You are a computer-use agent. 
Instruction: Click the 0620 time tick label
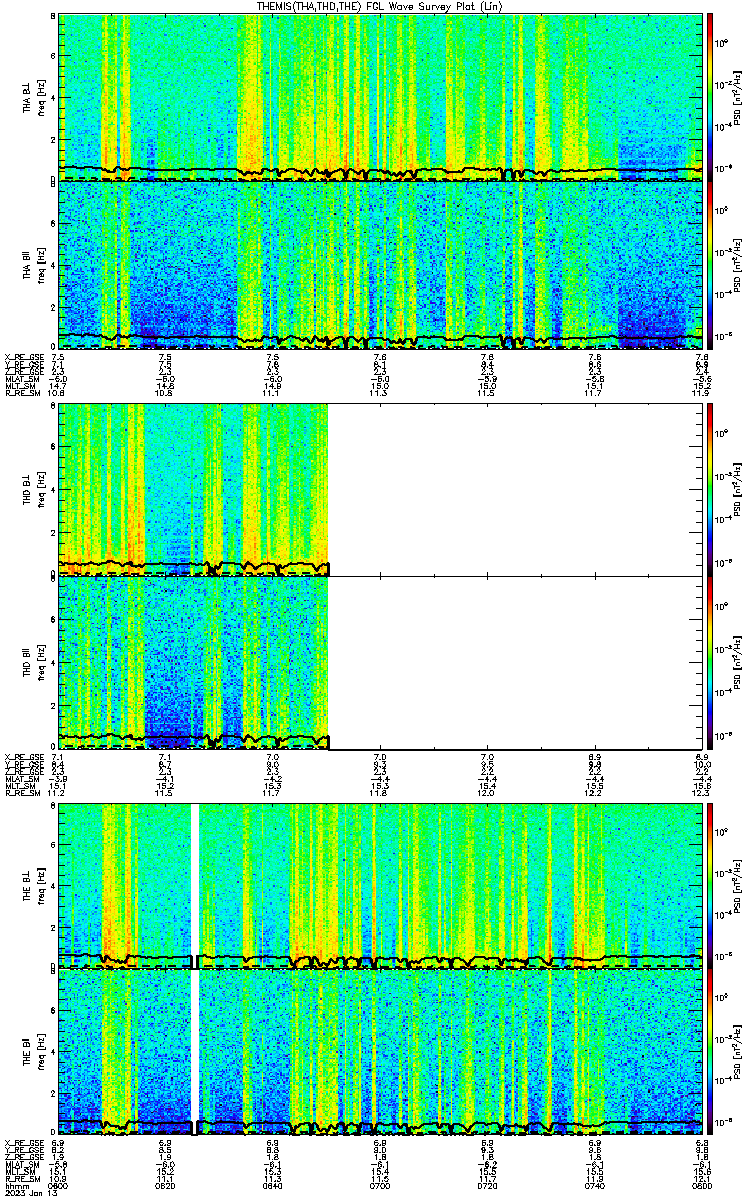click(x=166, y=1186)
